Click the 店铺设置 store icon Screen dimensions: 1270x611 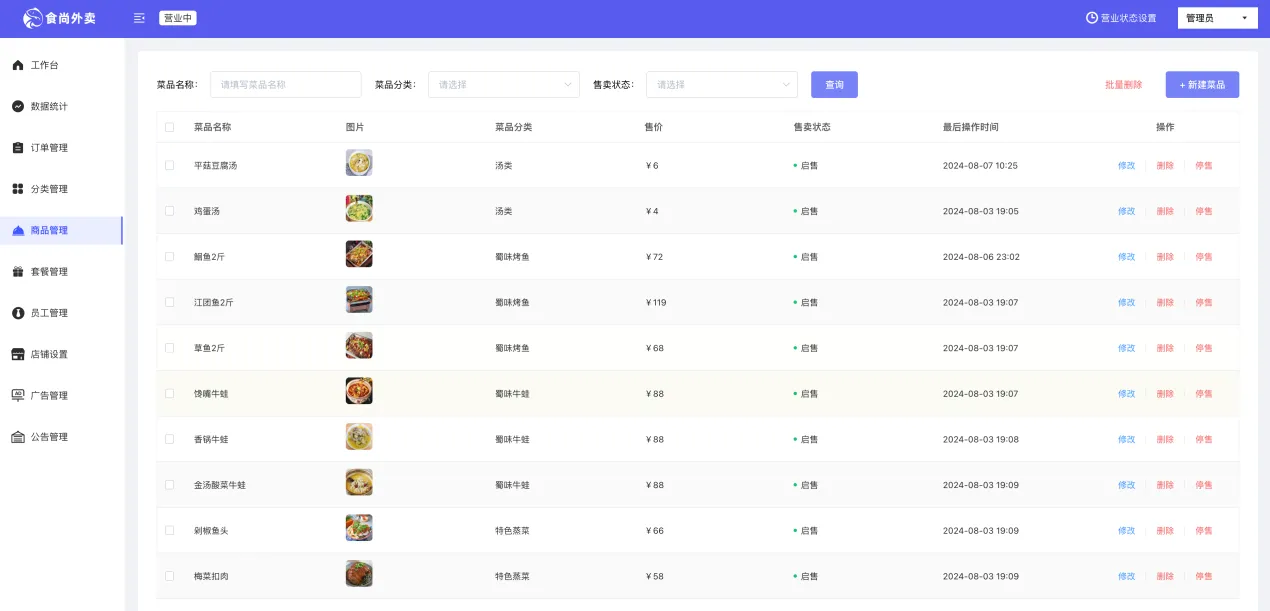click(18, 354)
